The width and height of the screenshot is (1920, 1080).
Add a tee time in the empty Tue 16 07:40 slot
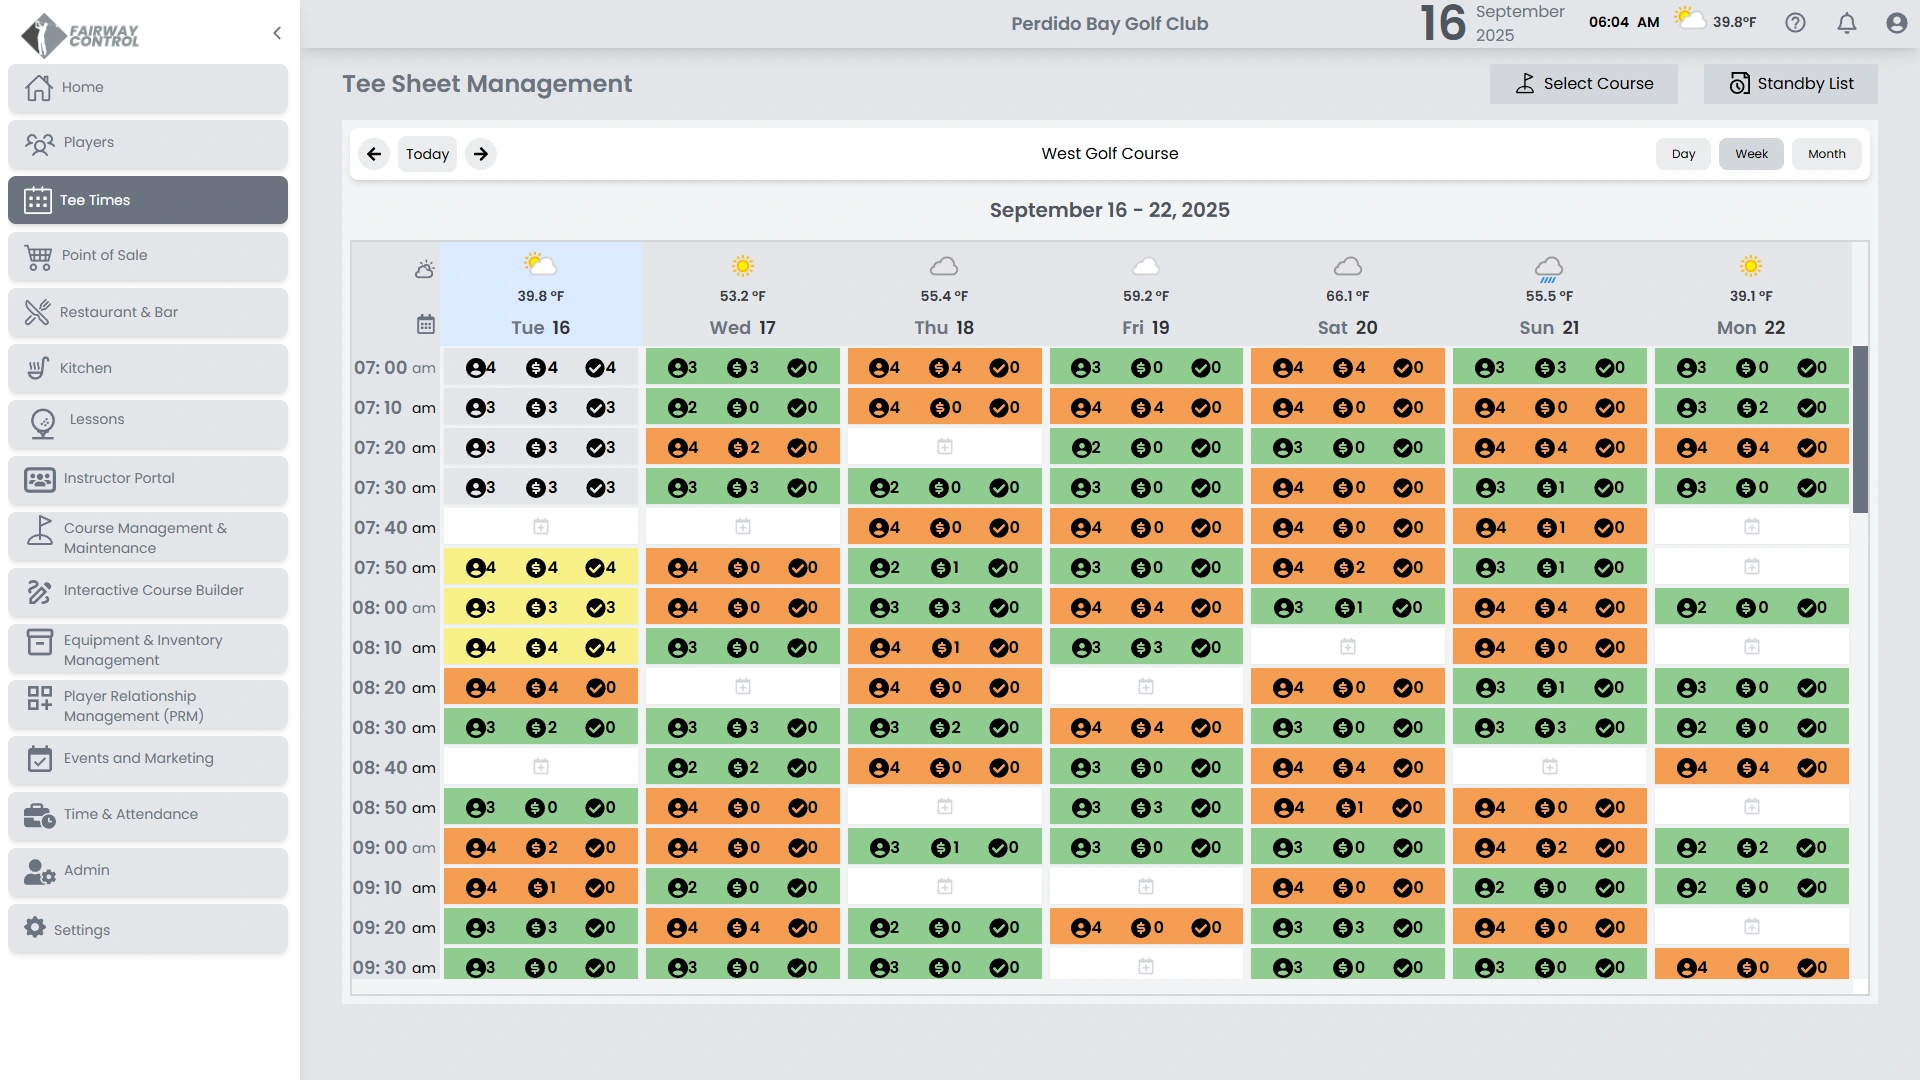tap(541, 527)
